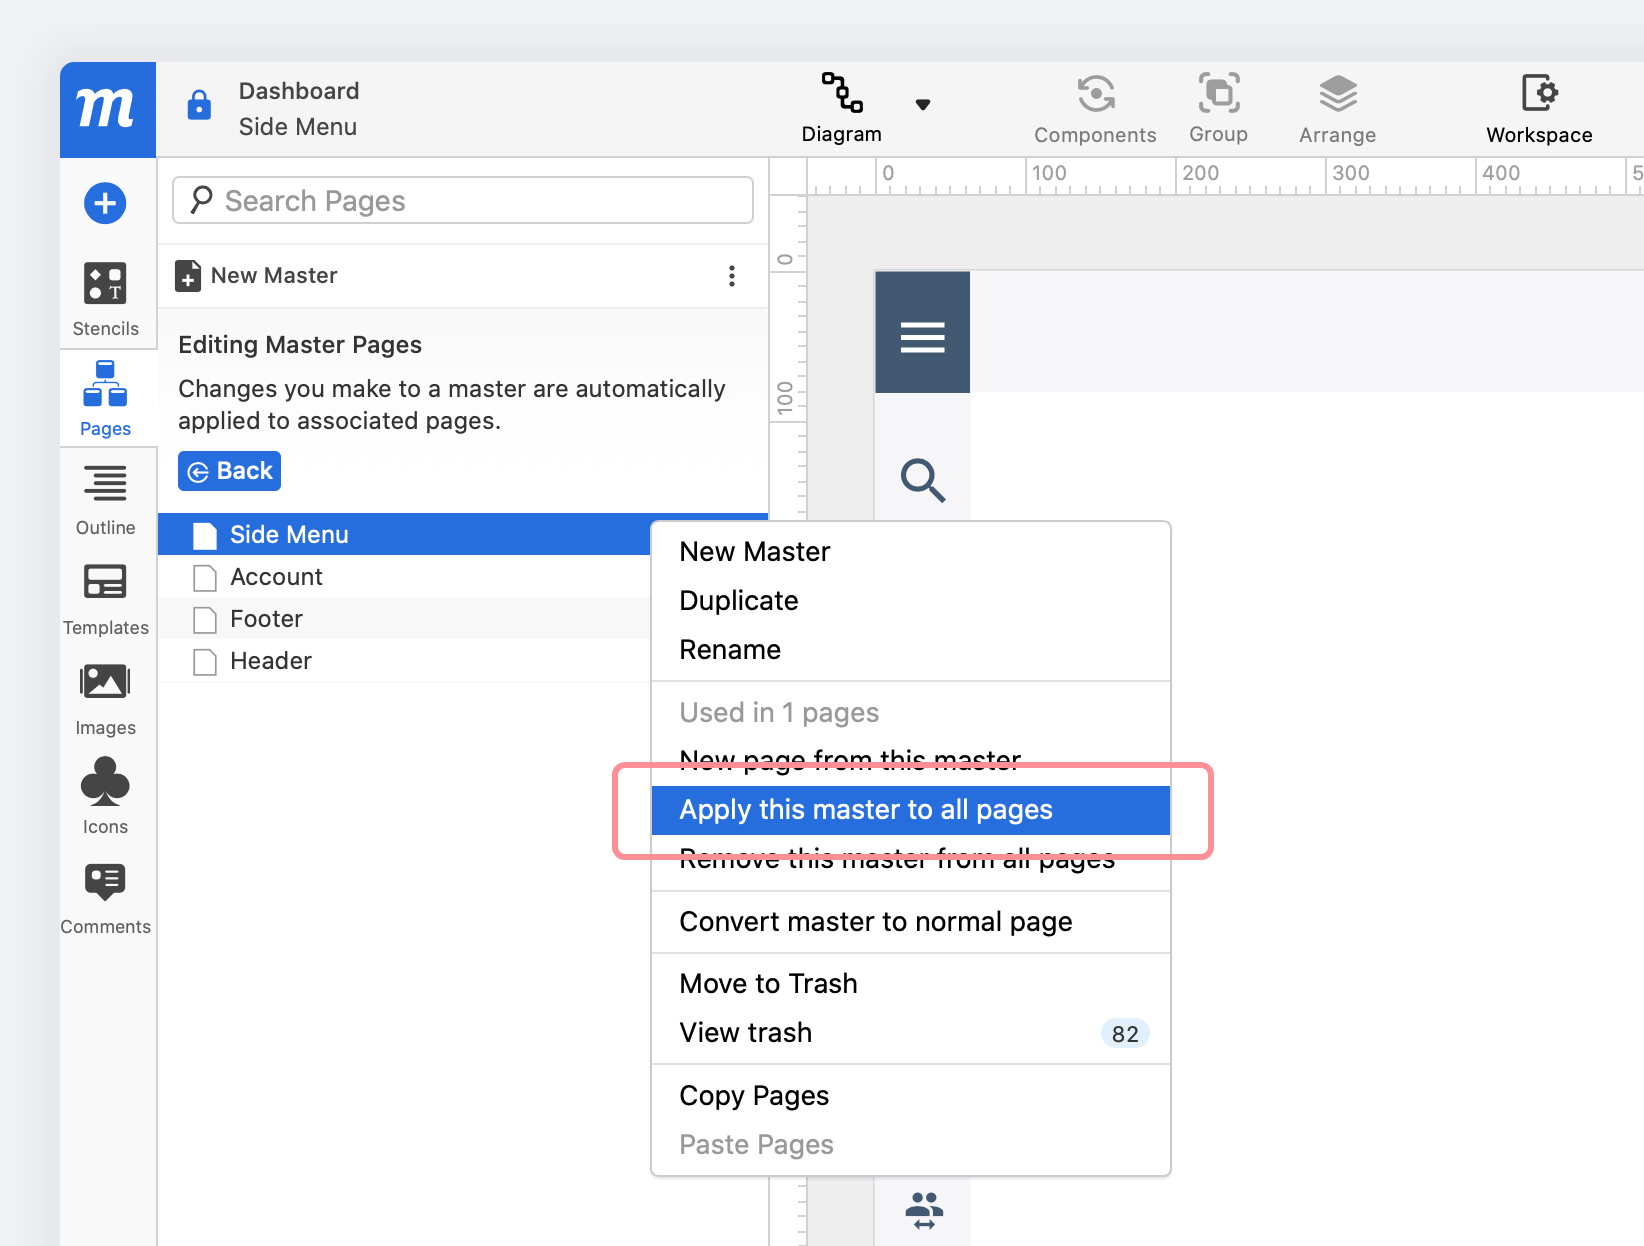Expand the Diagram tool dropdown arrow

click(923, 105)
